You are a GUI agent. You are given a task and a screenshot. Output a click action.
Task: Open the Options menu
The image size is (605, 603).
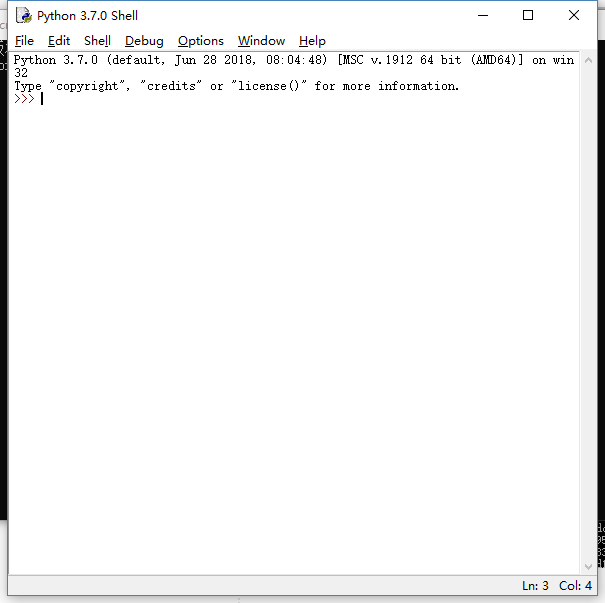click(201, 41)
